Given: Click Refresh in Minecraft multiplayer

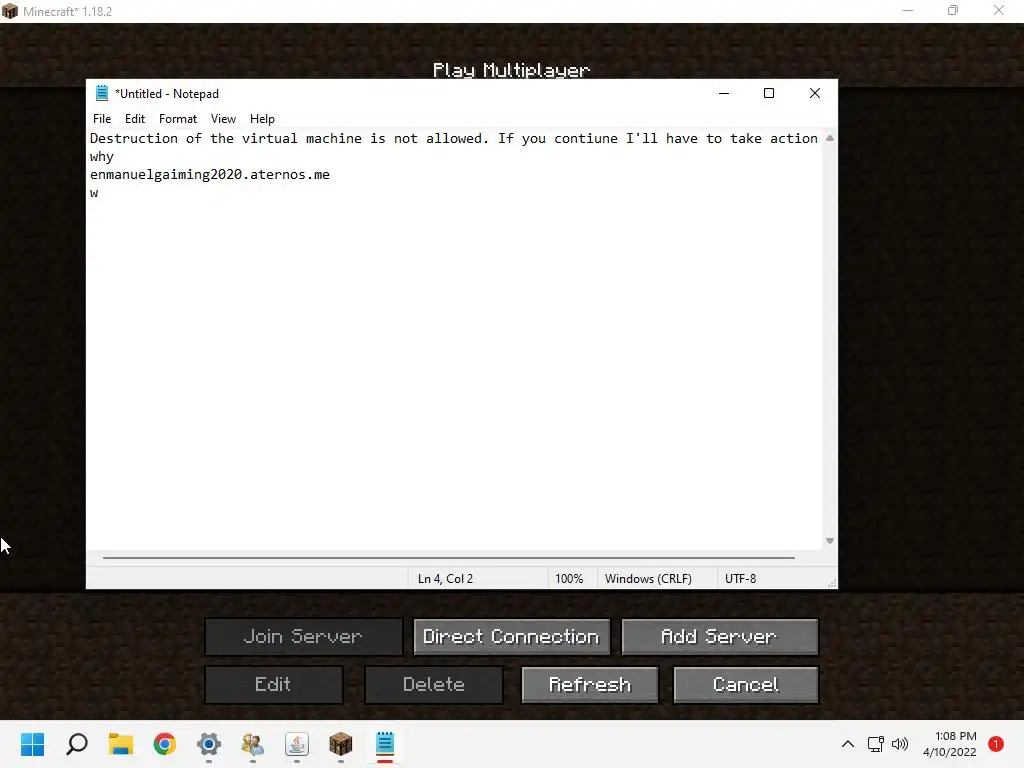Looking at the screenshot, I should pyautogui.click(x=590, y=684).
